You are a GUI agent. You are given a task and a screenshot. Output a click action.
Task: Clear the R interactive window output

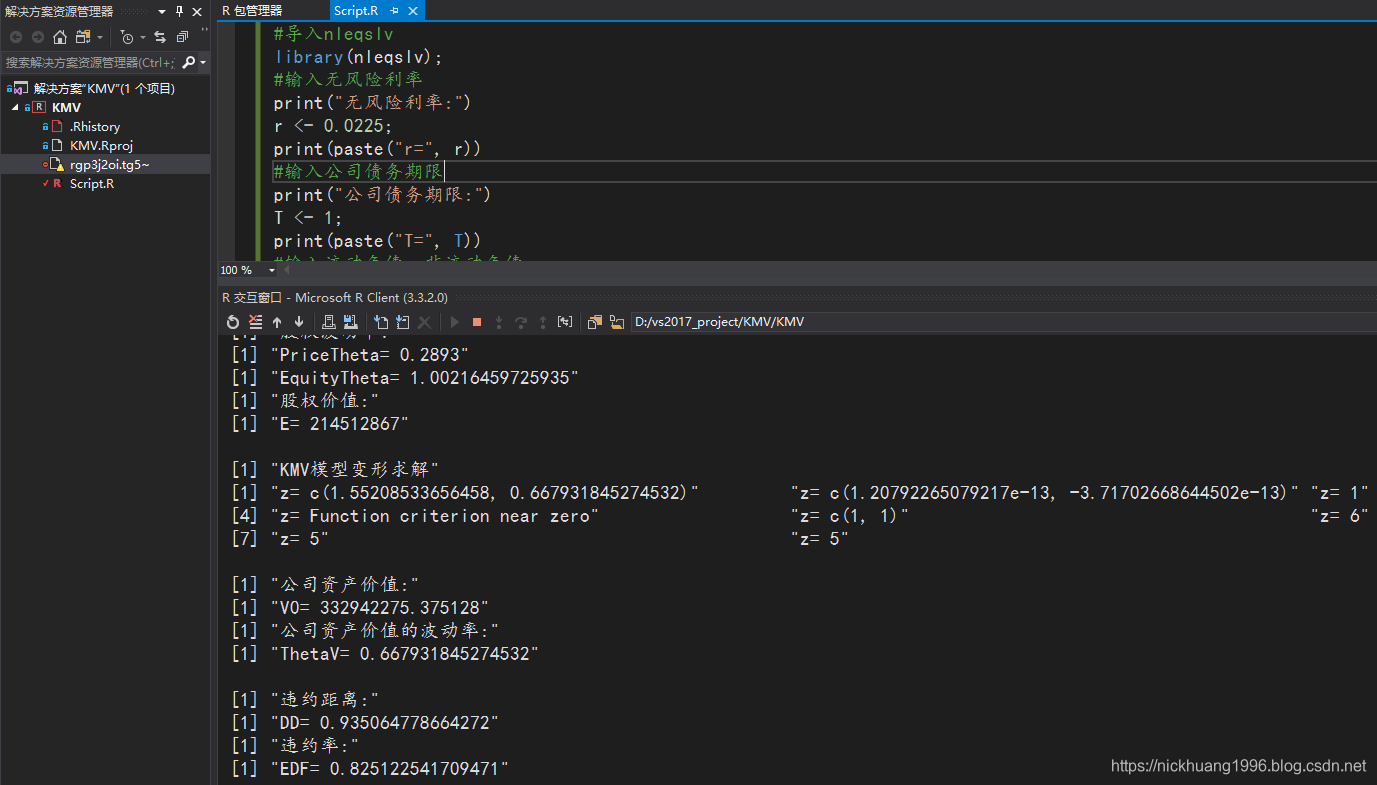click(x=255, y=322)
